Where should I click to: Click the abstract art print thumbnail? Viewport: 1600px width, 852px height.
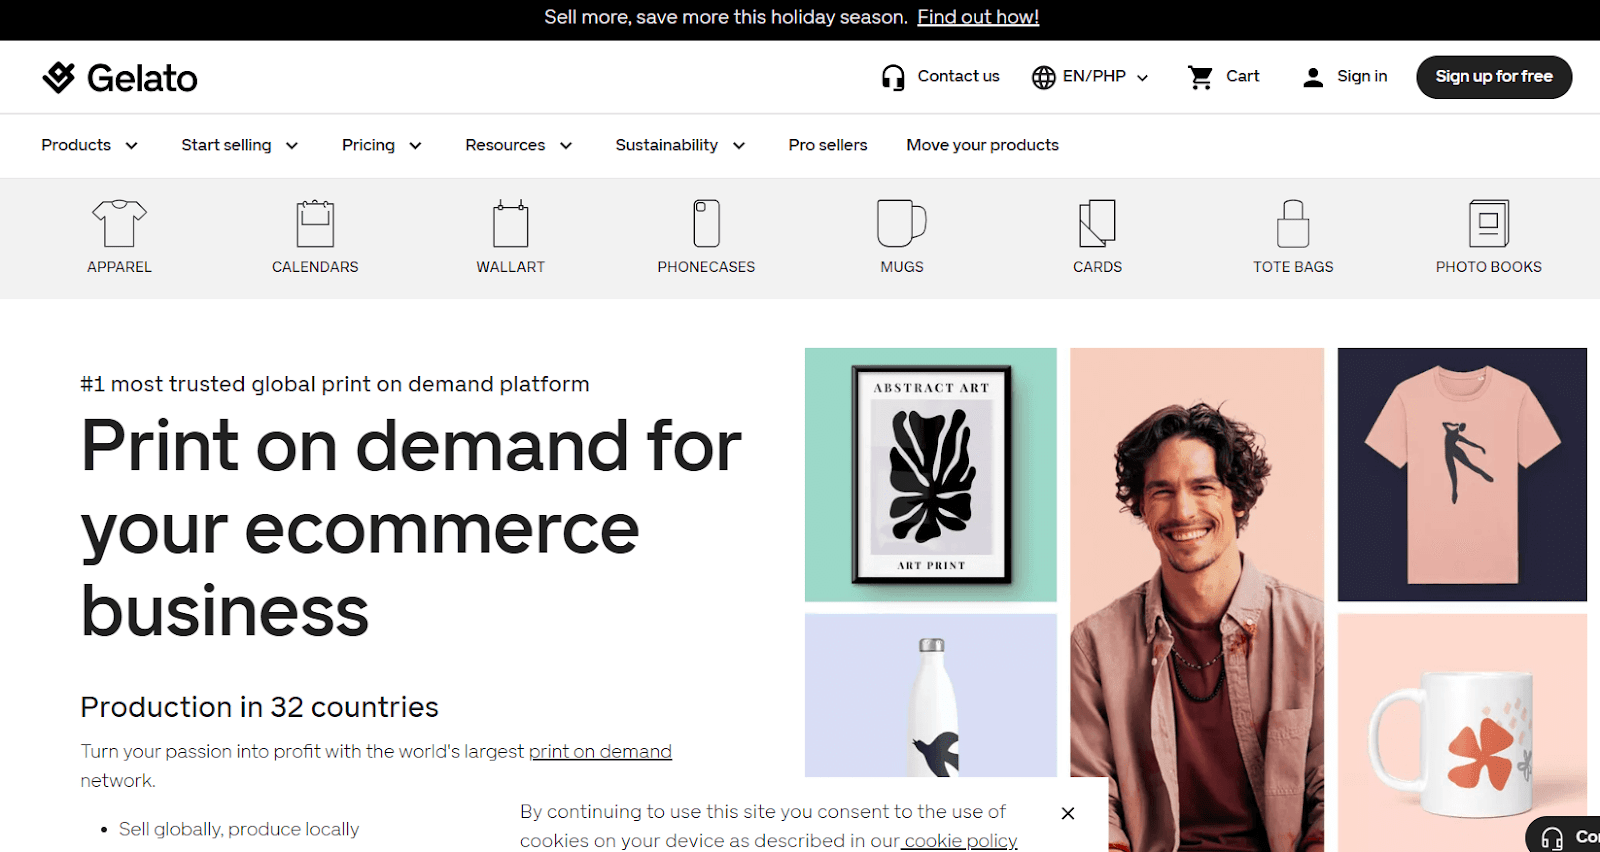coord(931,475)
